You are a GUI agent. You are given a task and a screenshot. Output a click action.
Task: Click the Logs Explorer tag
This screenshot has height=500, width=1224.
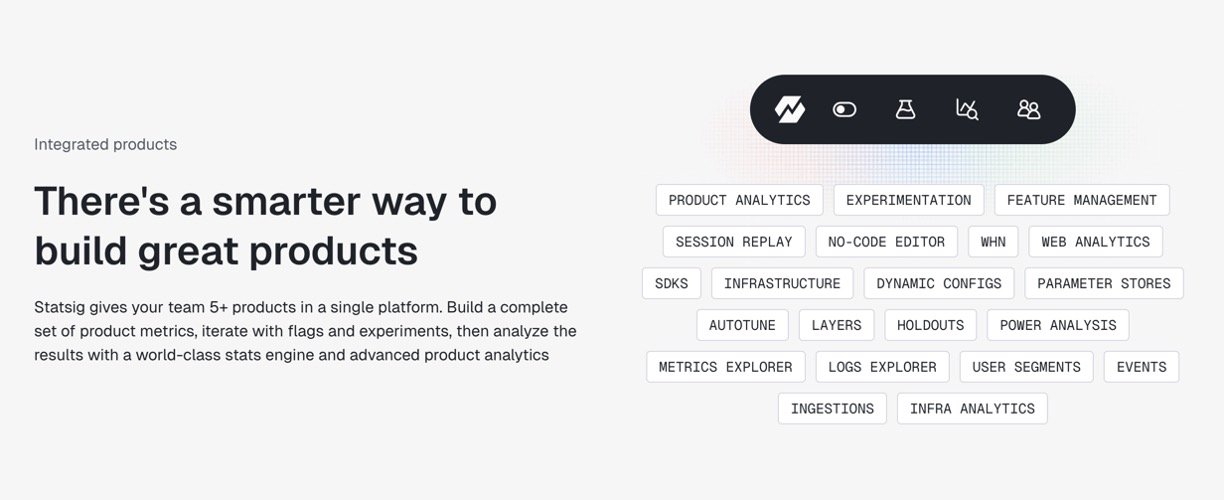[x=882, y=368]
